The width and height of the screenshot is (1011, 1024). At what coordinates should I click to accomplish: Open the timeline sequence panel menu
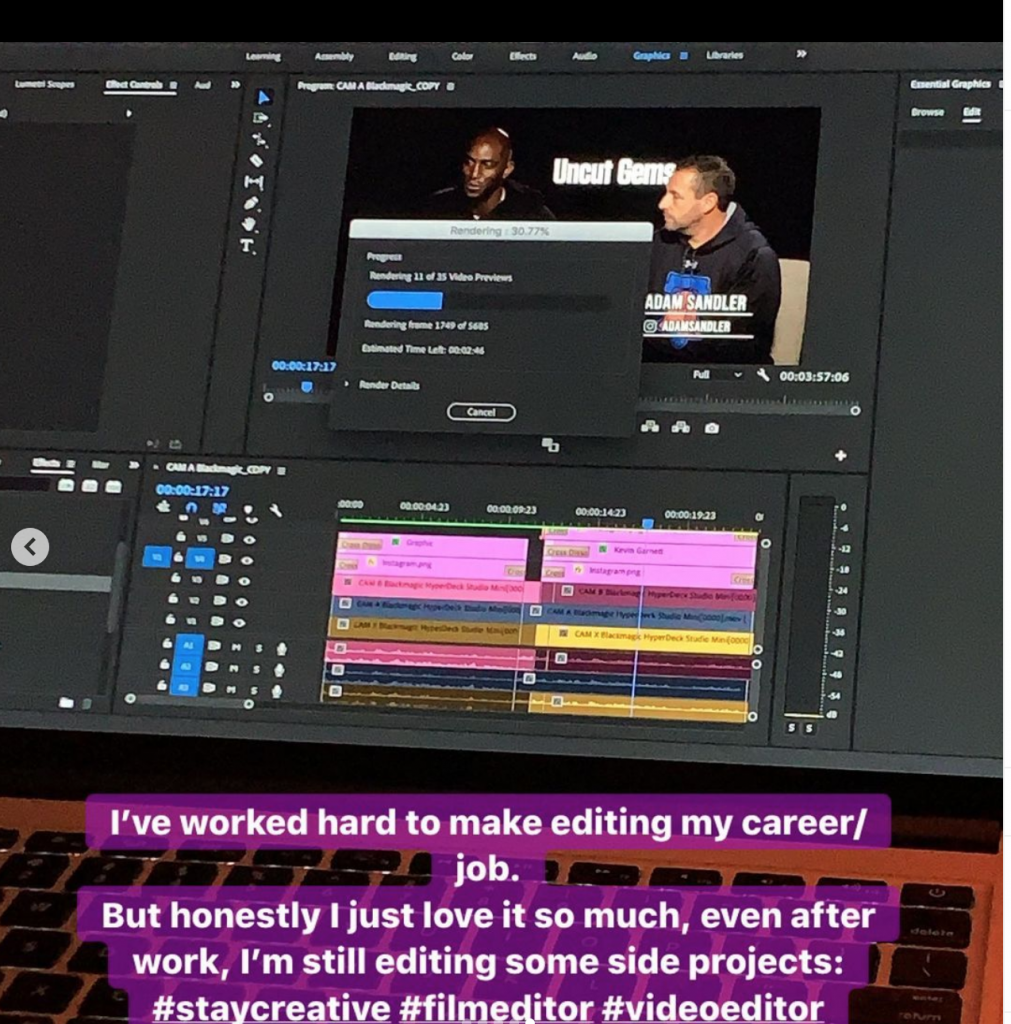pos(281,471)
